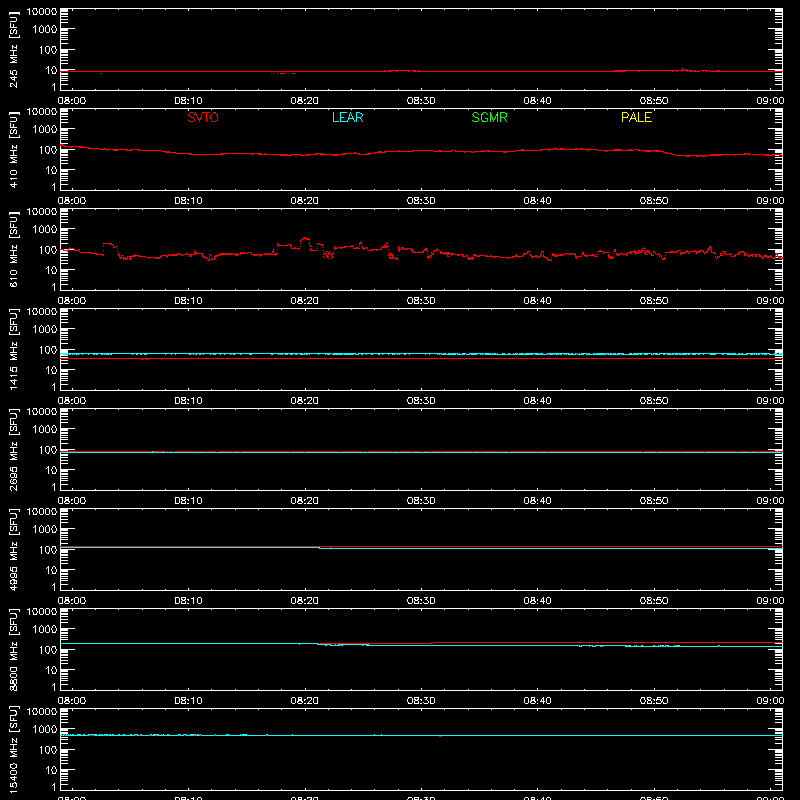Click 08:40 time label under 1415 MHz plot
Image resolution: width=800 pixels, height=800 pixels.
click(537, 401)
